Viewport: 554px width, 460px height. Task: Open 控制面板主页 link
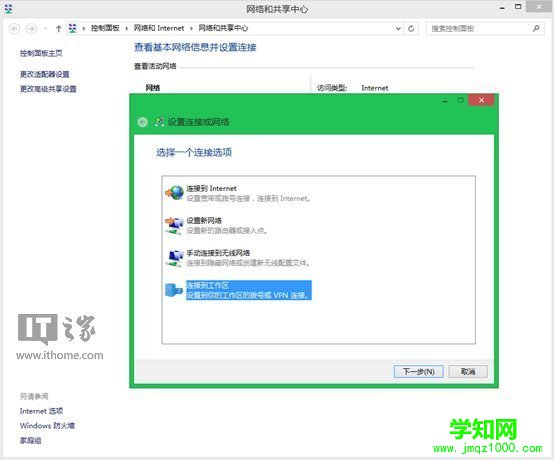(x=41, y=53)
